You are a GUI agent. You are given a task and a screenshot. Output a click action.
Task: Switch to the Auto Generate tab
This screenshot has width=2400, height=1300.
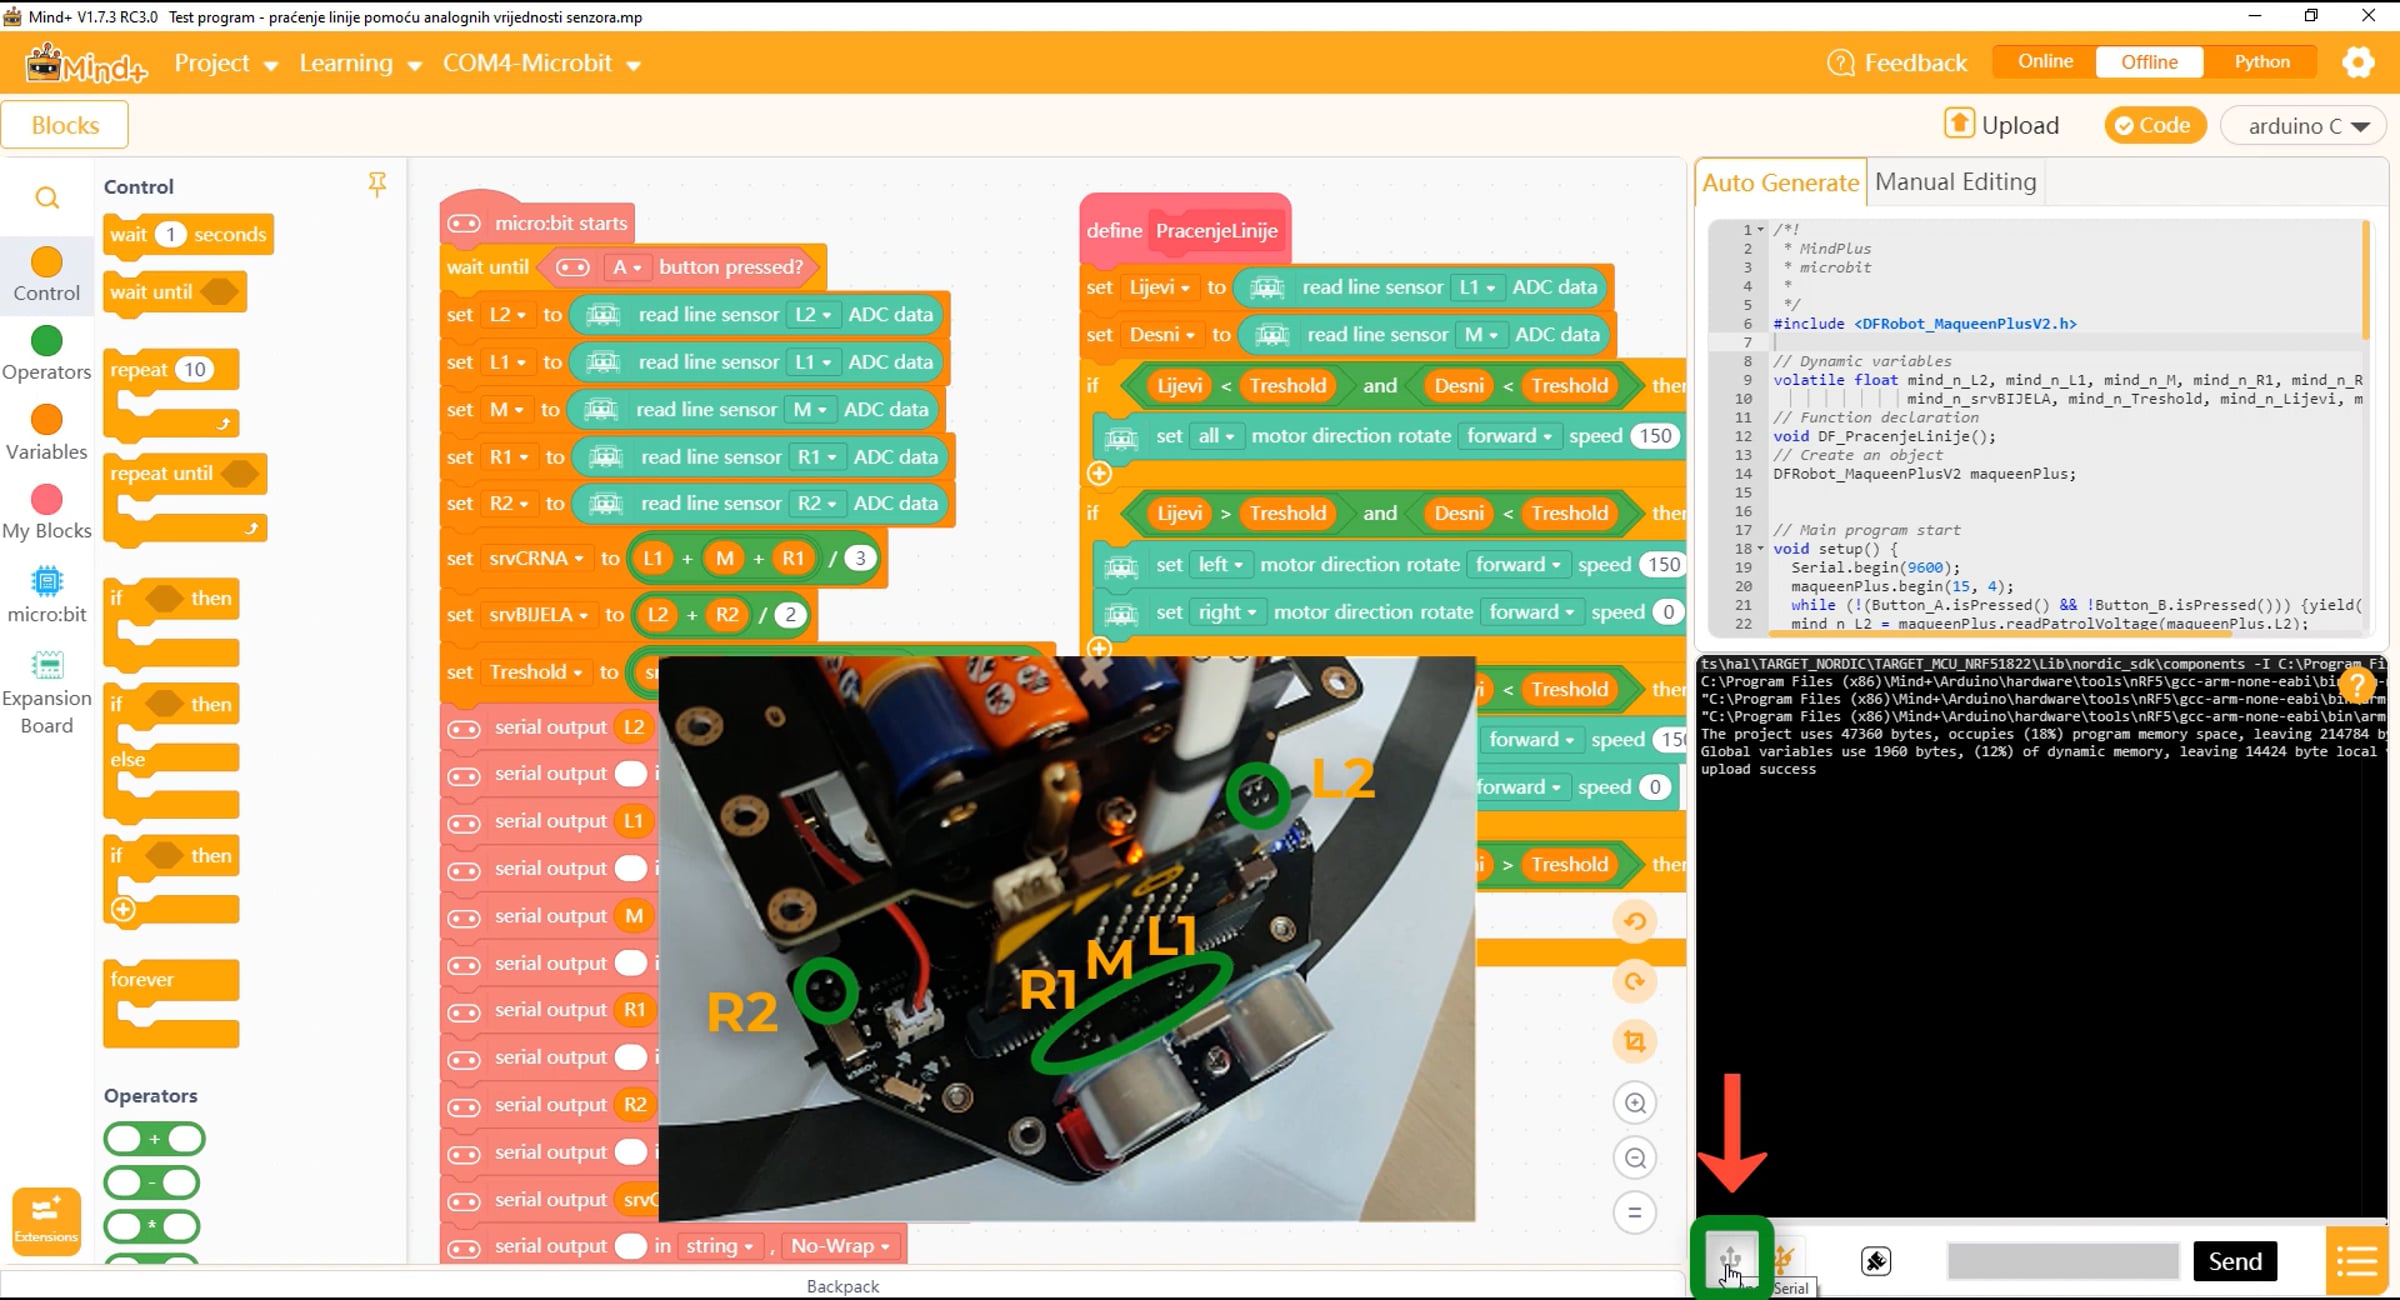pyautogui.click(x=1780, y=182)
